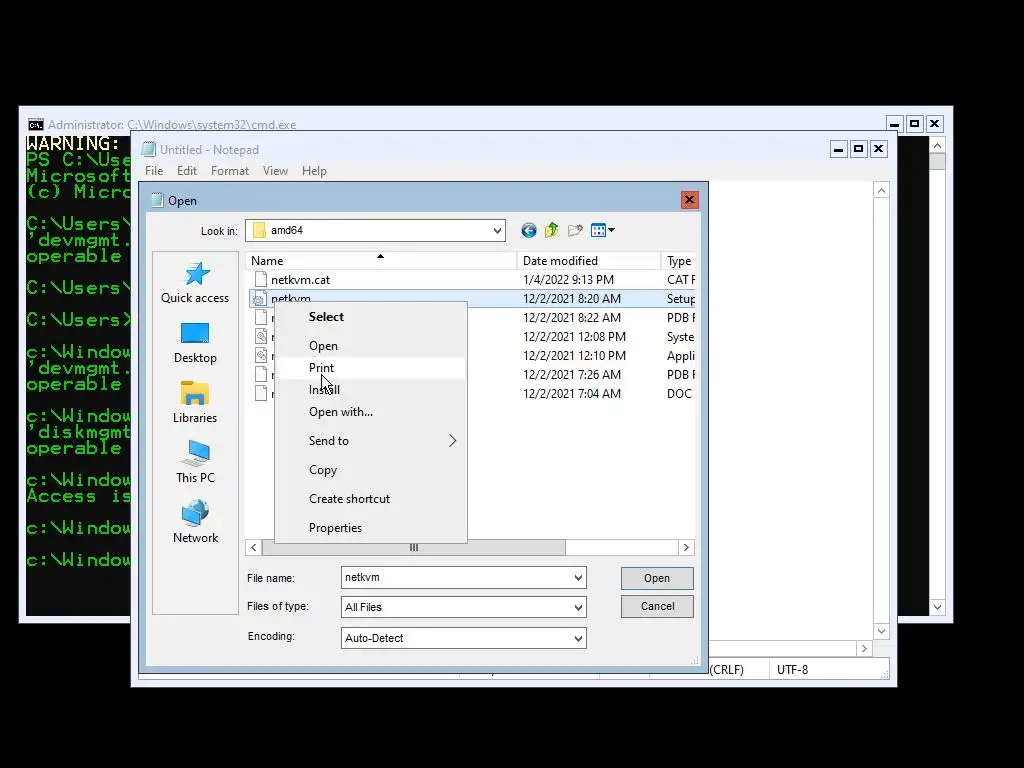Screen dimensions: 1024x768
Task: Open Notepad's Format menu
Action: tap(230, 170)
